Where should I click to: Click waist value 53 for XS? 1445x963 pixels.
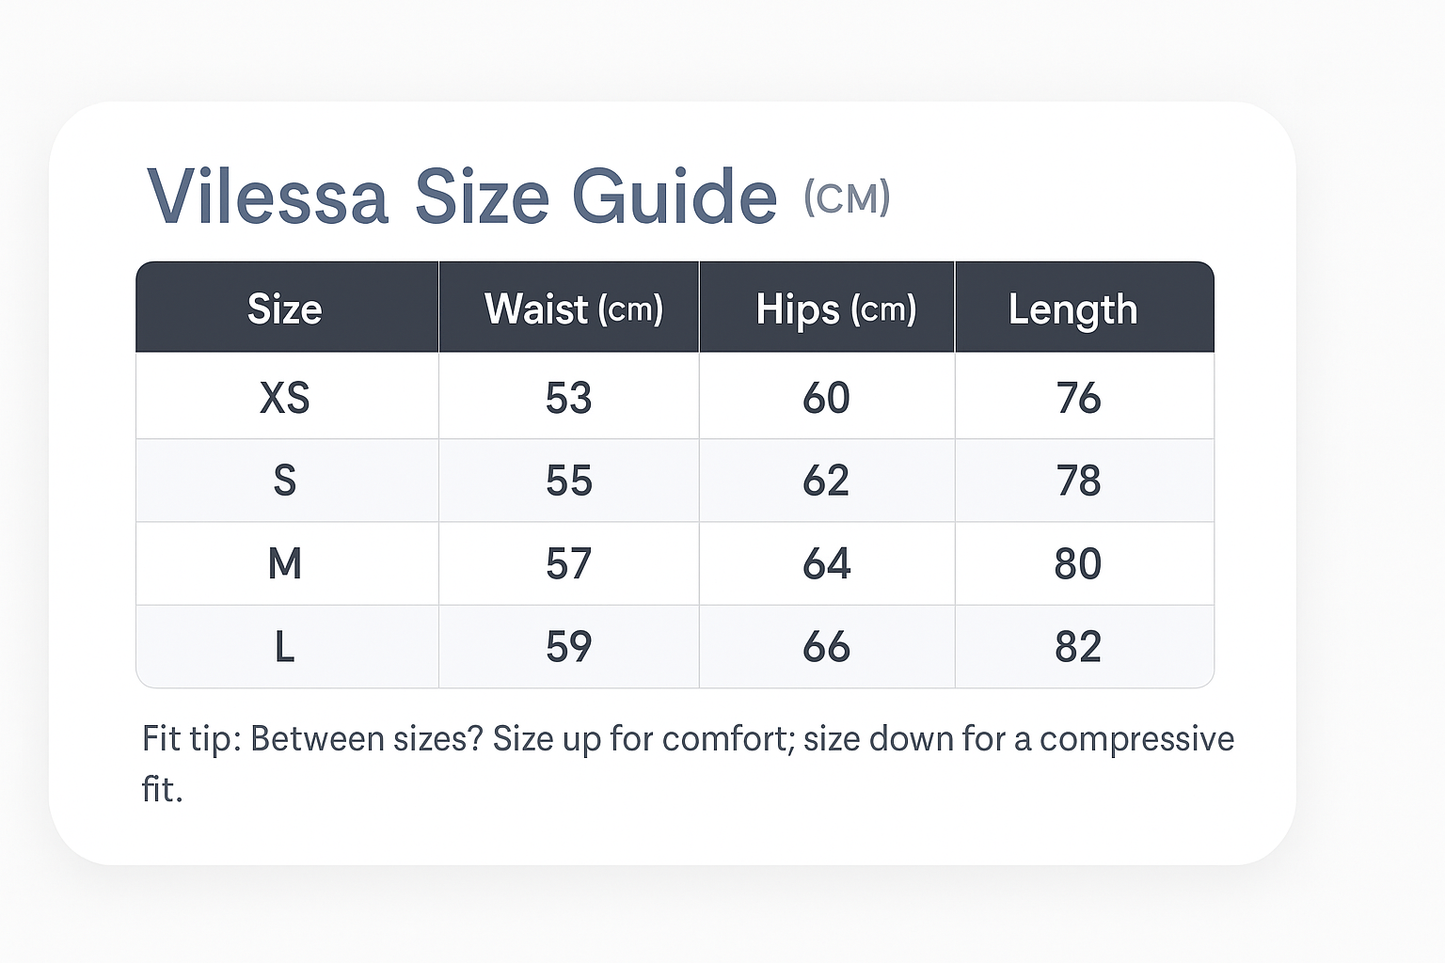(x=569, y=398)
